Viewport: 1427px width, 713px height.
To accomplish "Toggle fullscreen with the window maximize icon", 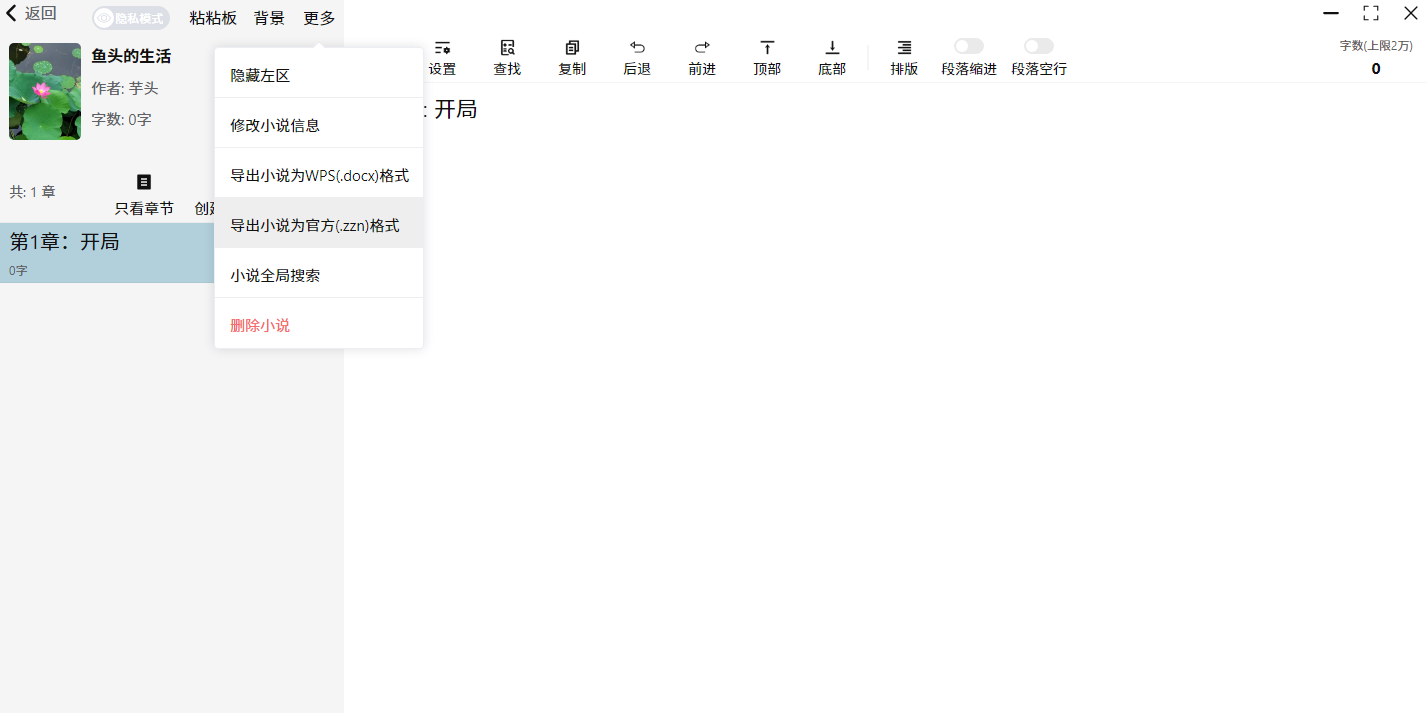I will [1371, 13].
